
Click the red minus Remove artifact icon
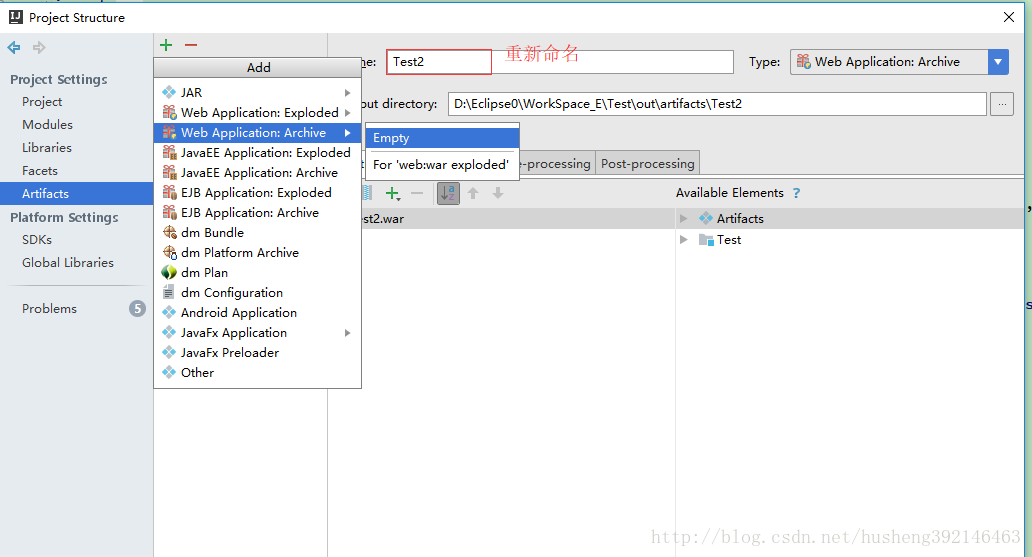(x=191, y=45)
